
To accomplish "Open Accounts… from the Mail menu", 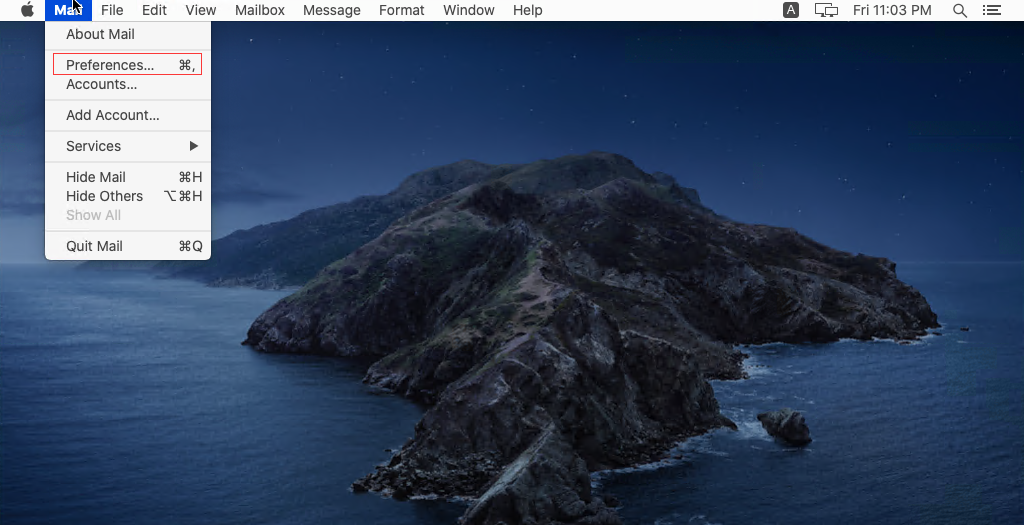I will click(x=101, y=85).
